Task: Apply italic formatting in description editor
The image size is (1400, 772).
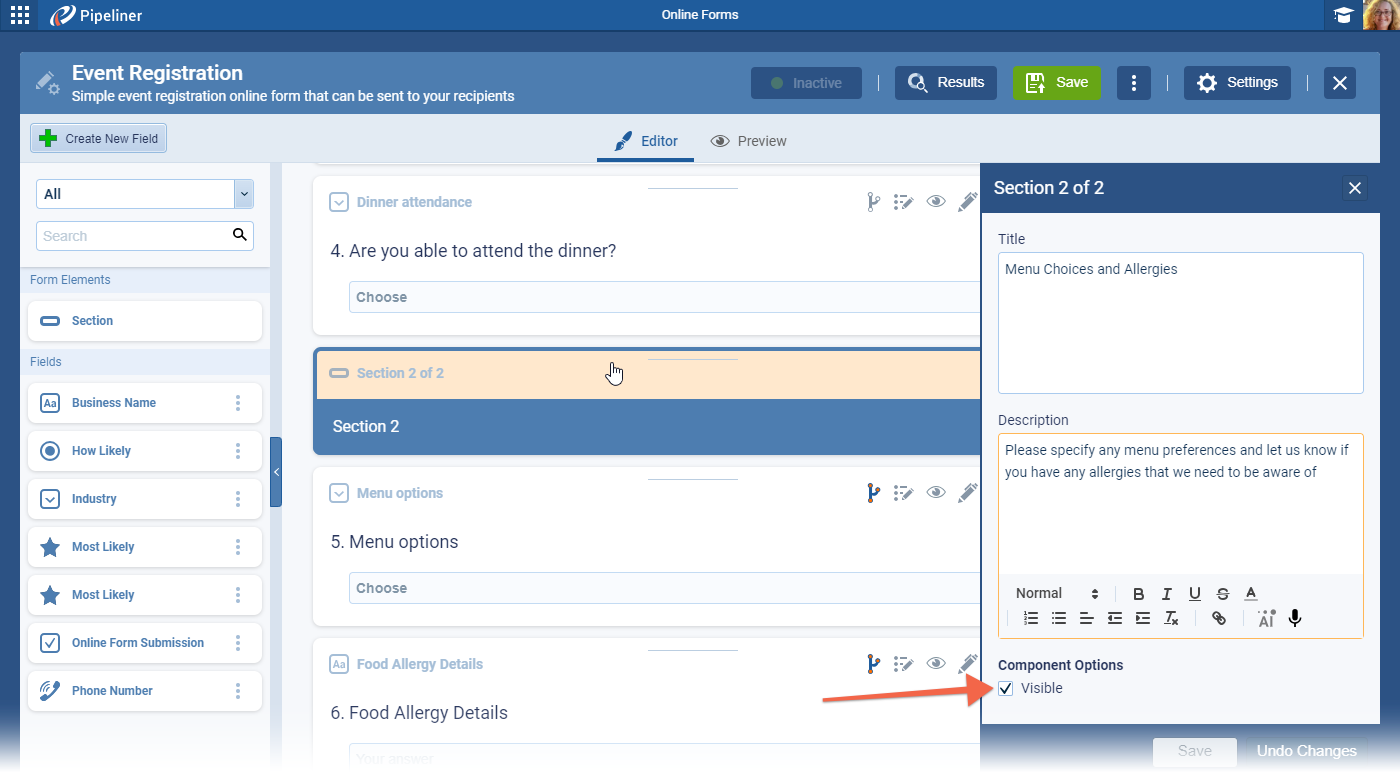Action: [x=1166, y=594]
